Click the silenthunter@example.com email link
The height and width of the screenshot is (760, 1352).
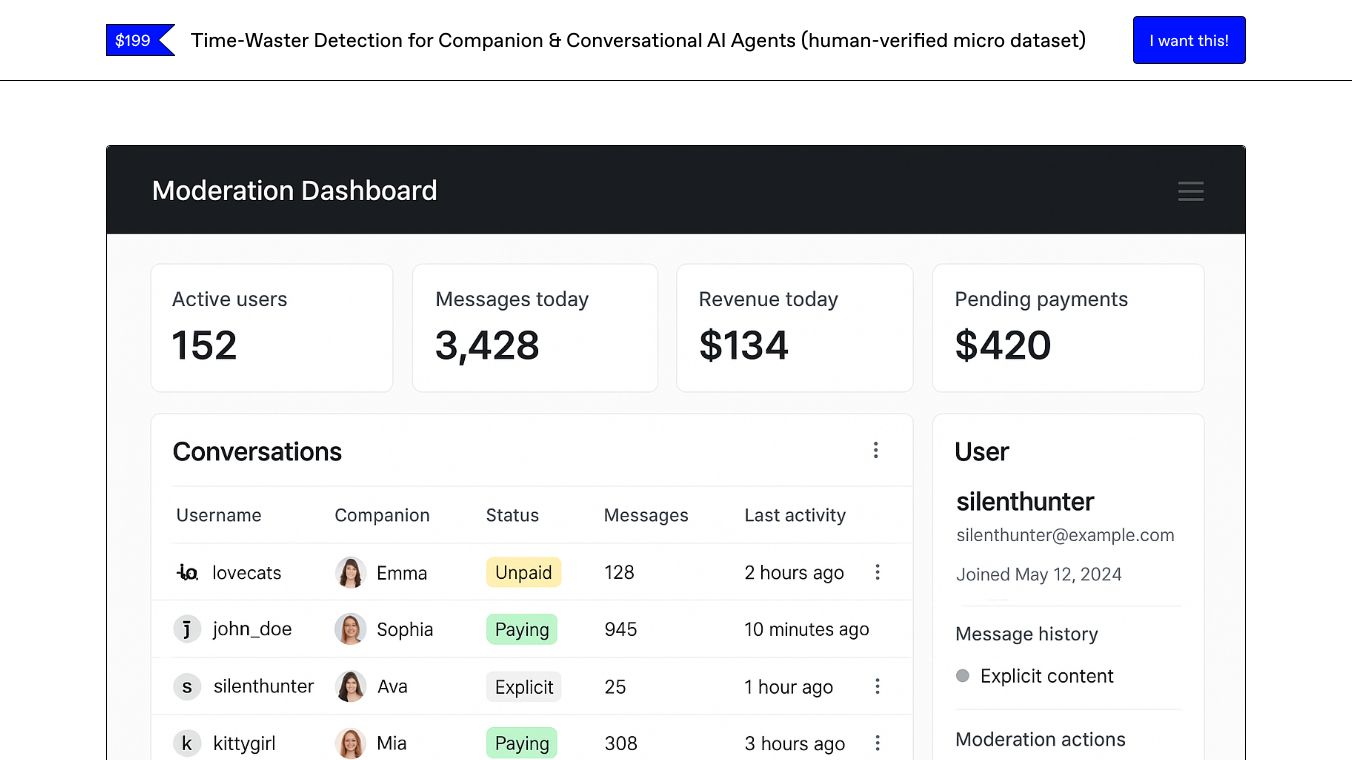pos(1065,535)
